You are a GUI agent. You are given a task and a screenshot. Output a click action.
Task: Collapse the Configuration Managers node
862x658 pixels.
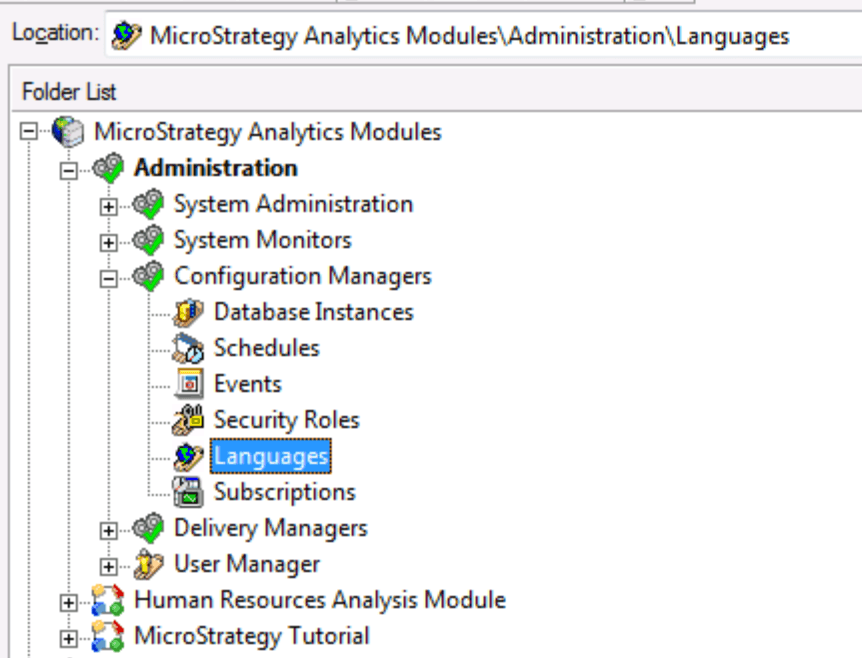pos(109,278)
